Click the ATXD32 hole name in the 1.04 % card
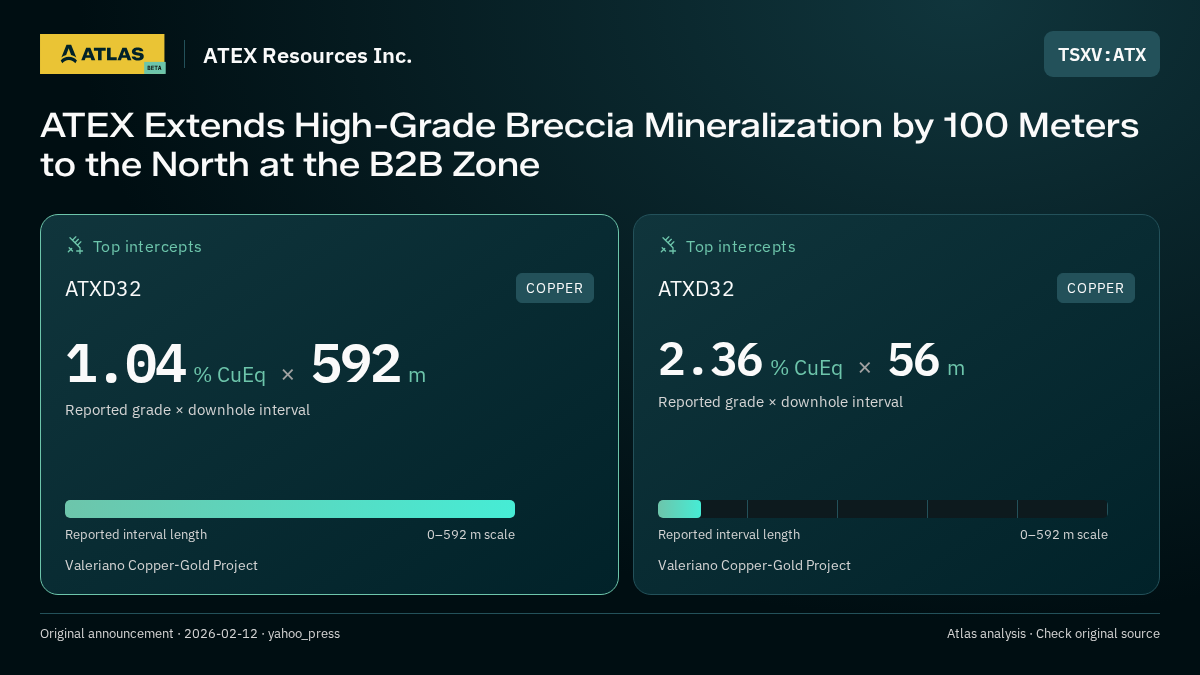Viewport: 1200px width, 675px height. point(103,289)
